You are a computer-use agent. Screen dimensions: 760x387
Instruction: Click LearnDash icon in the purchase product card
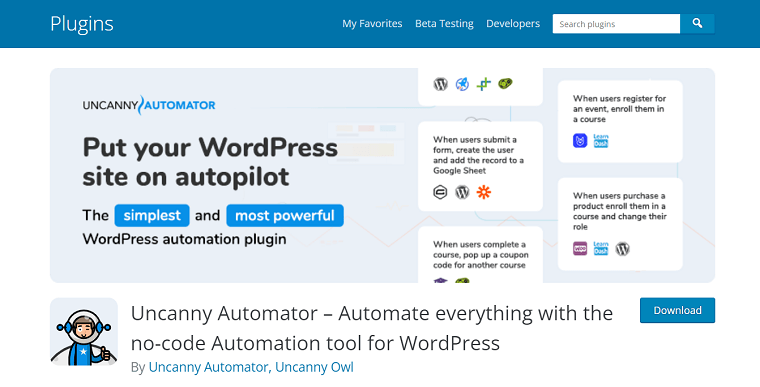click(601, 248)
